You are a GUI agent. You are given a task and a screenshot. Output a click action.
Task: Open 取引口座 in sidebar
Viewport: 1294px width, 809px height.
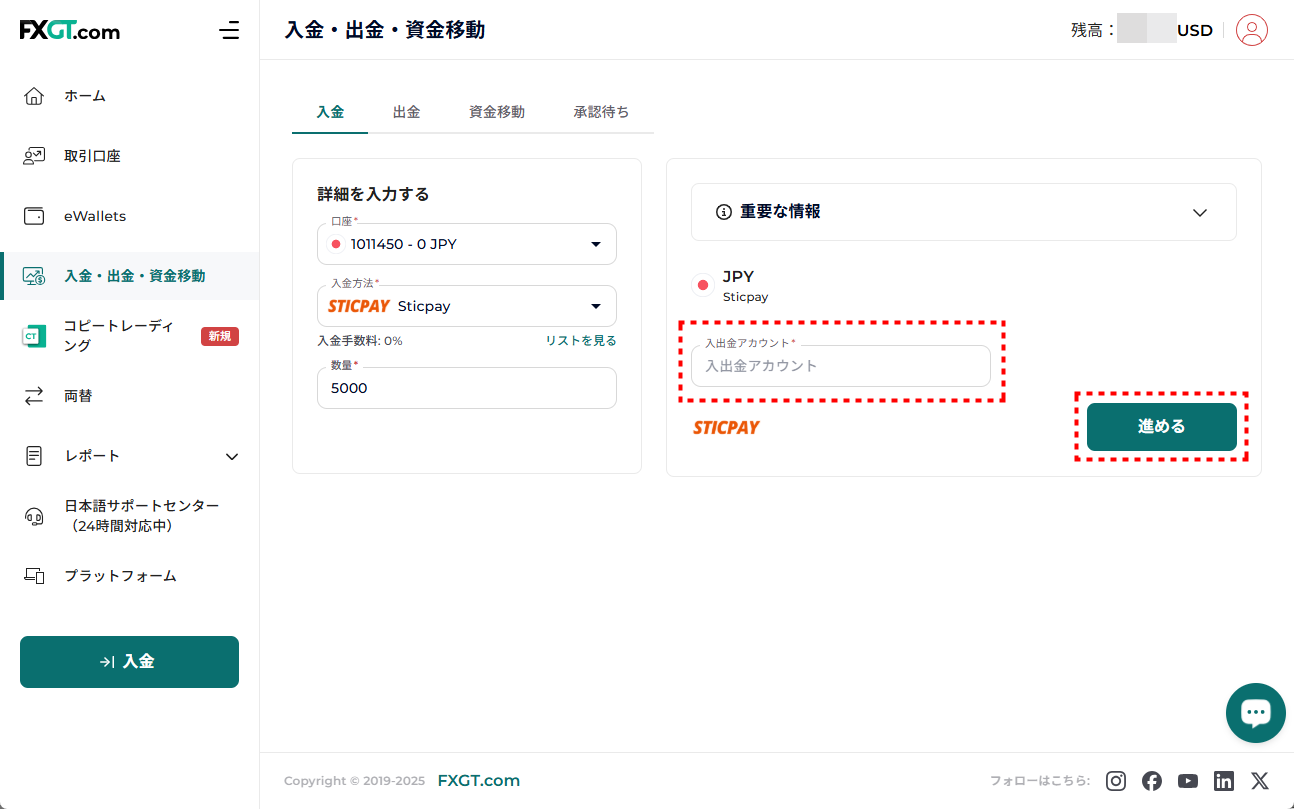pos(92,156)
